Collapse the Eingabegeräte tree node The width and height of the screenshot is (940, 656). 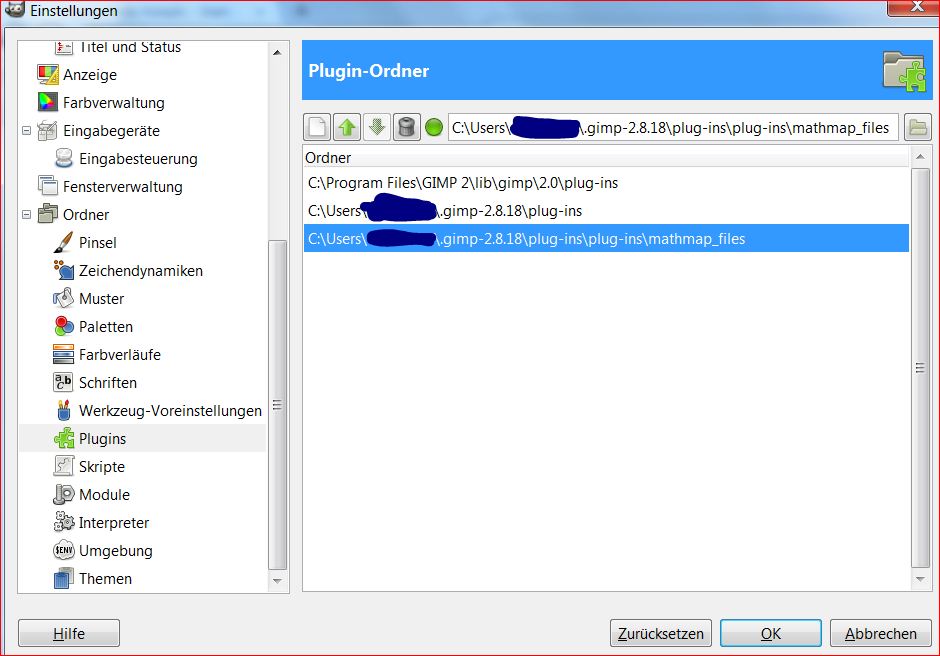(x=26, y=130)
